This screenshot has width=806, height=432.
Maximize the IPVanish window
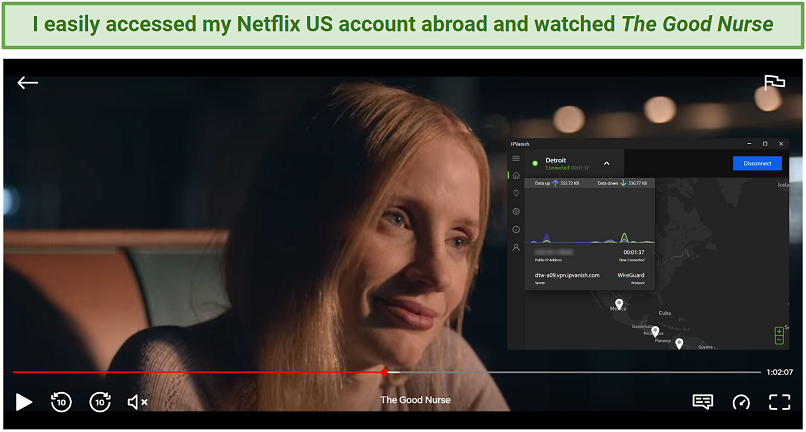765,143
